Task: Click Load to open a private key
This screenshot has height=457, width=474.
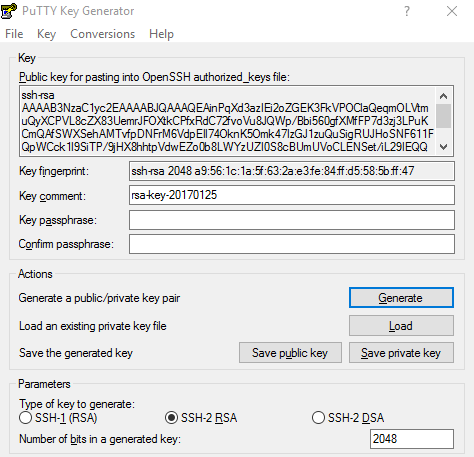Action: tap(401, 326)
